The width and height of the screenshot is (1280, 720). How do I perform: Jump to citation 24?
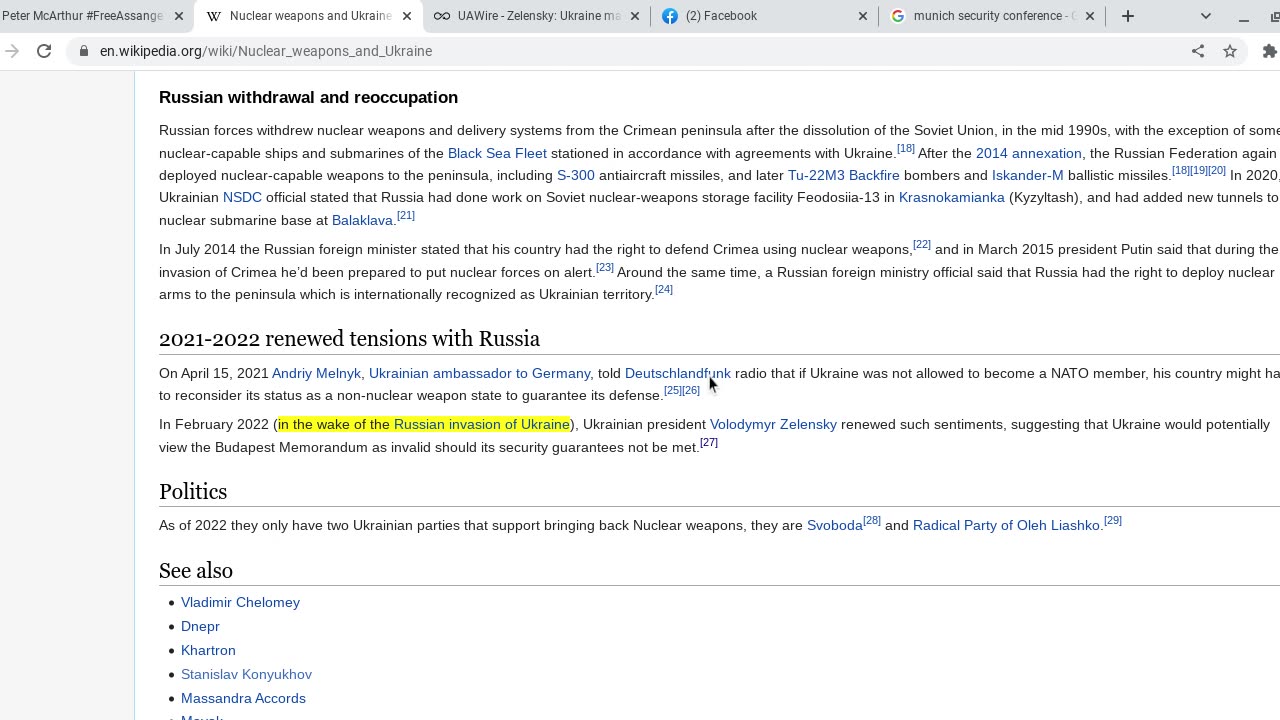pyautogui.click(x=664, y=289)
